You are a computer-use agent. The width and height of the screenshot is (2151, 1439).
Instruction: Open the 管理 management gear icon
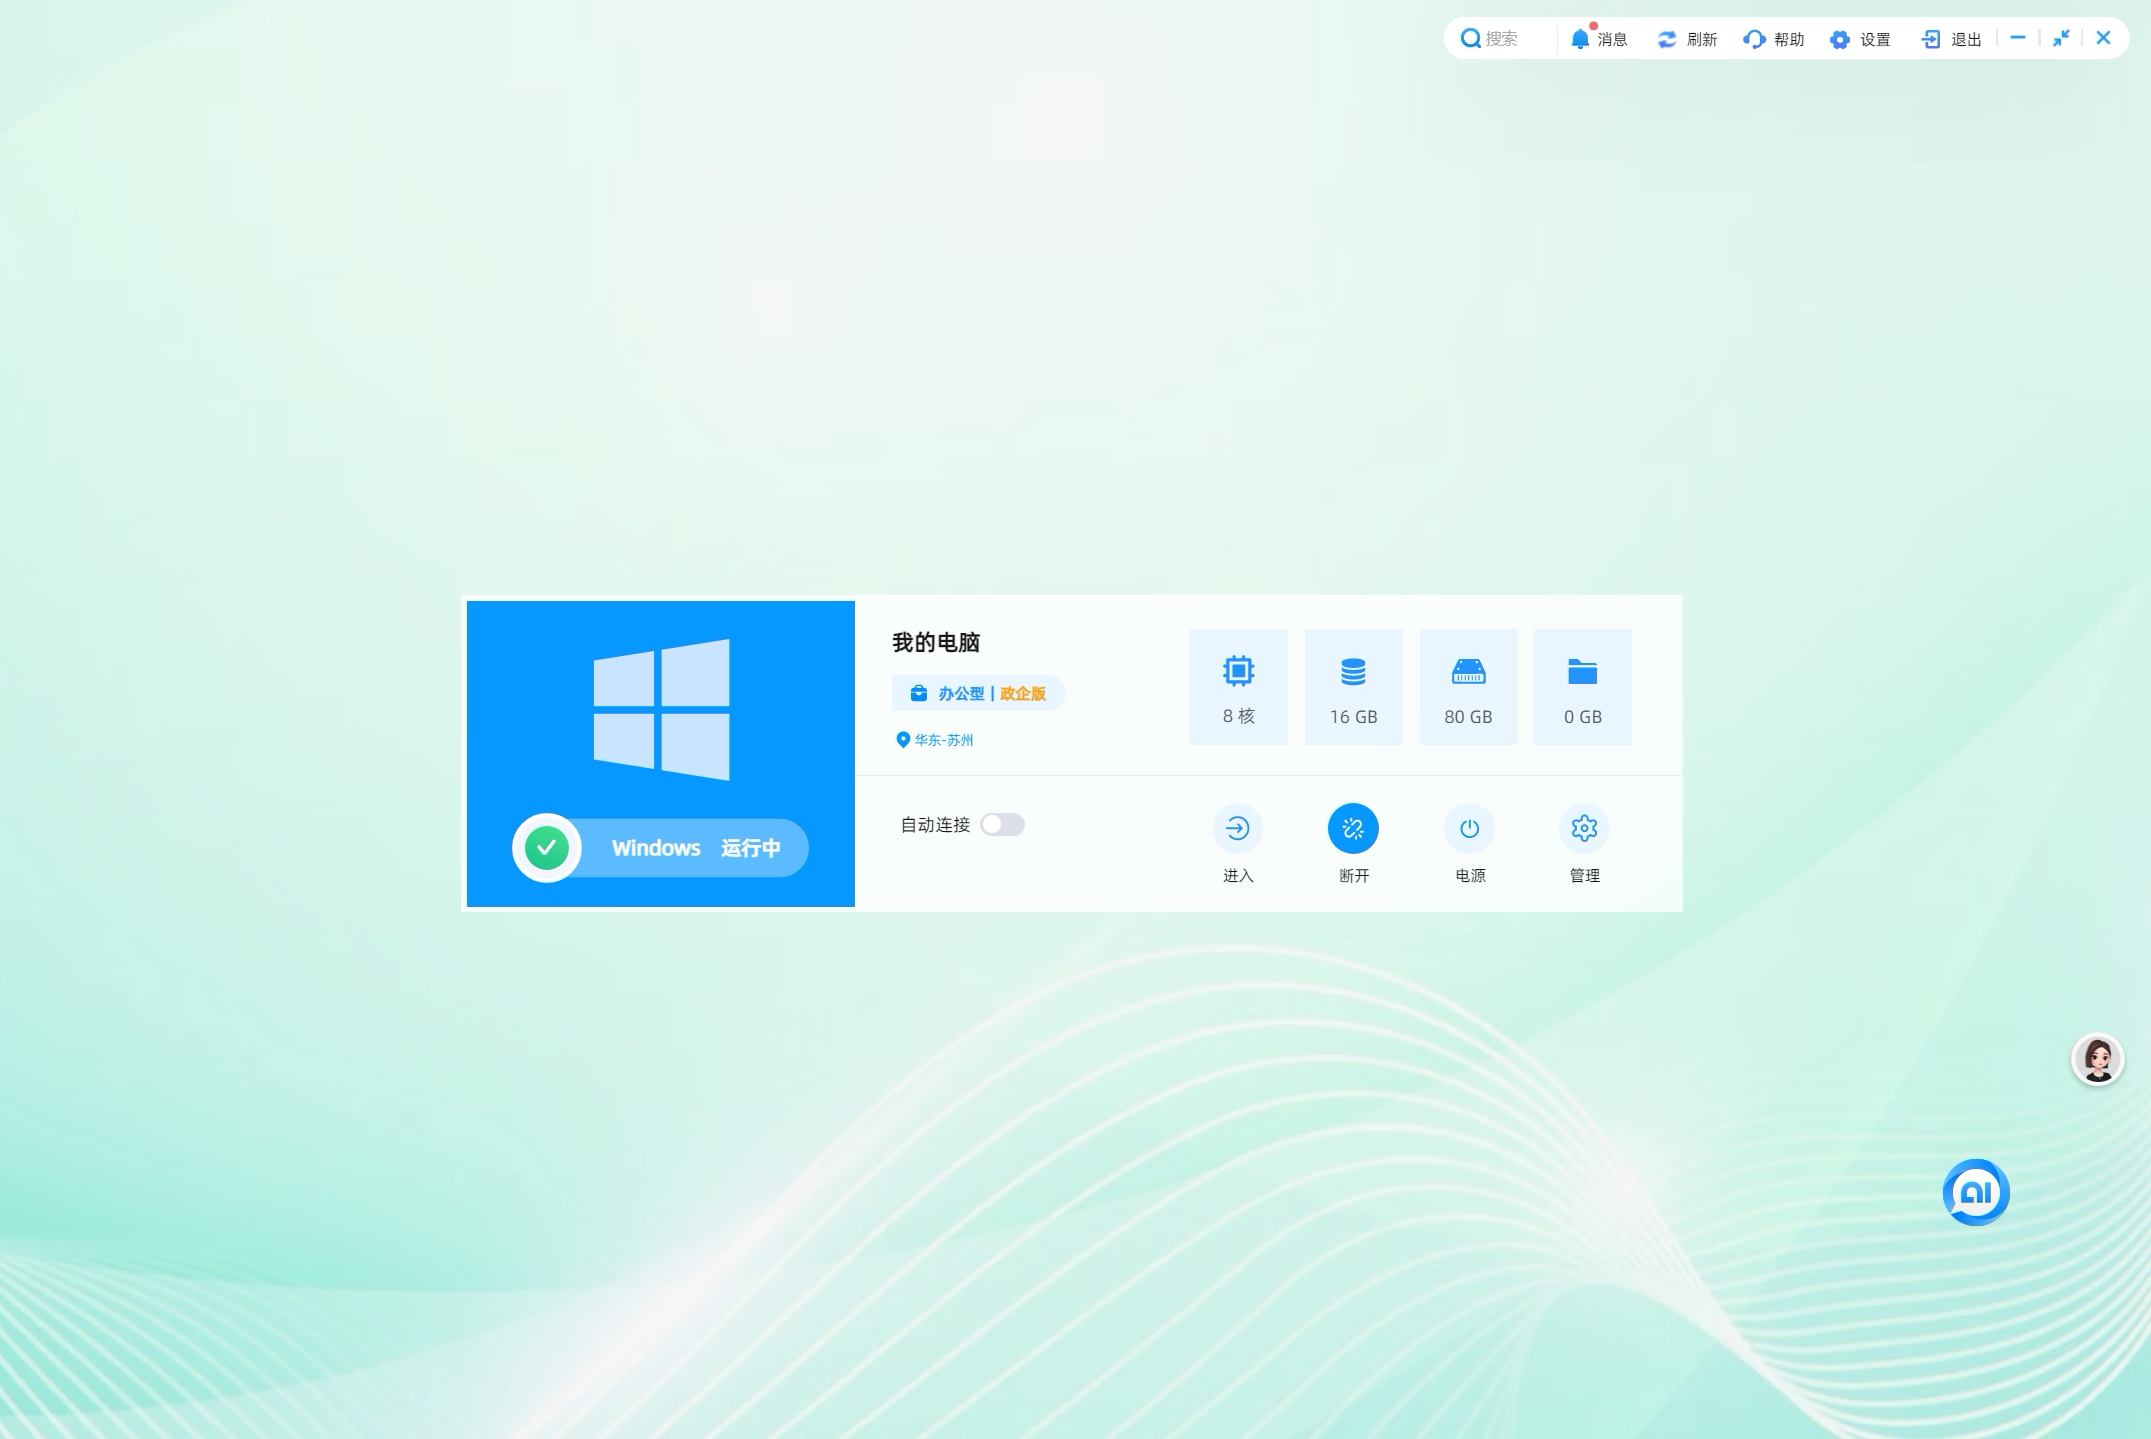point(1583,828)
